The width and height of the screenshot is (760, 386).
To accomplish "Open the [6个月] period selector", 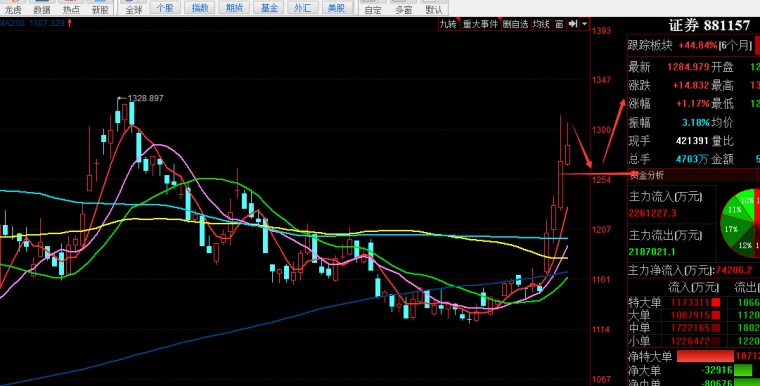I will tap(736, 46).
